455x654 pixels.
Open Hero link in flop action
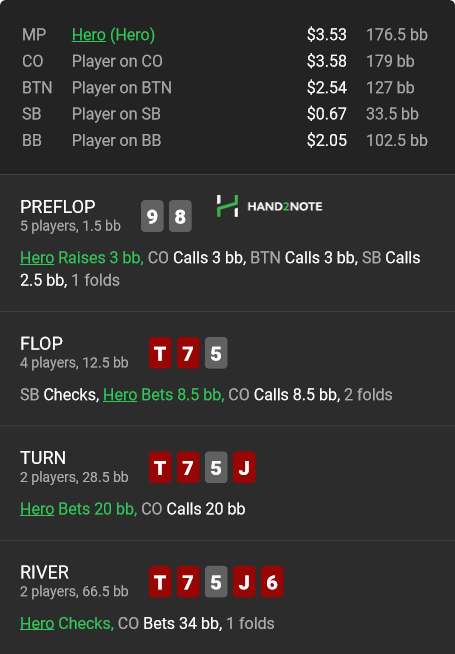(x=120, y=395)
